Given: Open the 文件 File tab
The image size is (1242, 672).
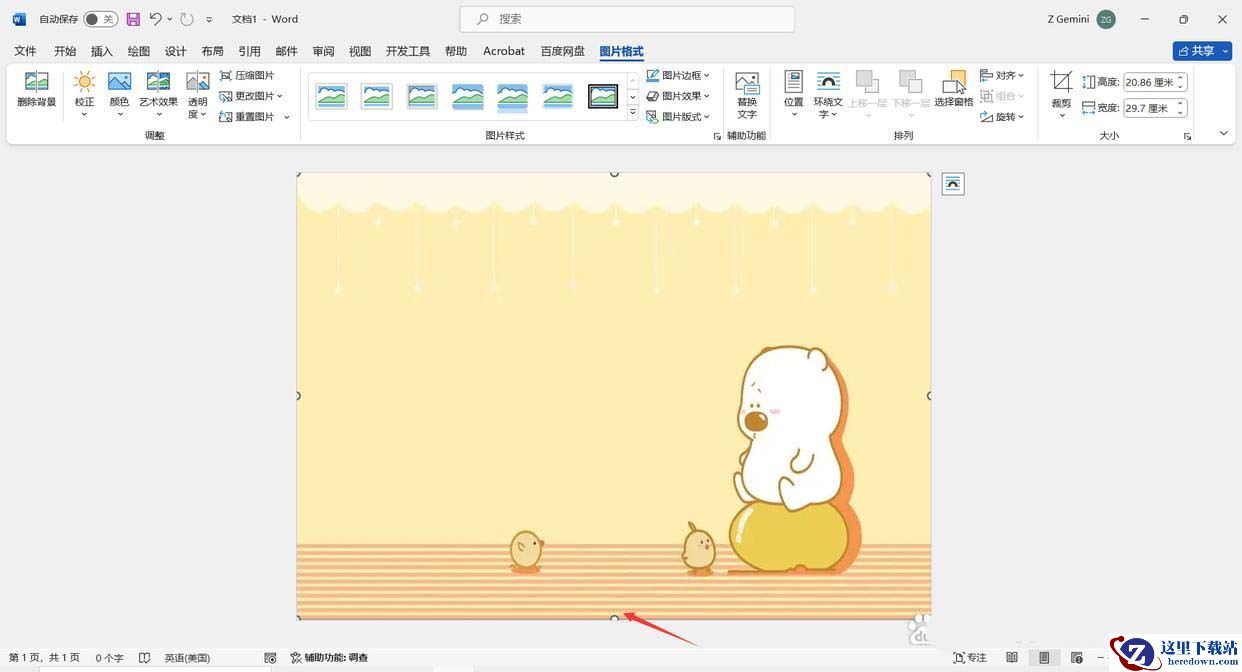Looking at the screenshot, I should point(25,51).
